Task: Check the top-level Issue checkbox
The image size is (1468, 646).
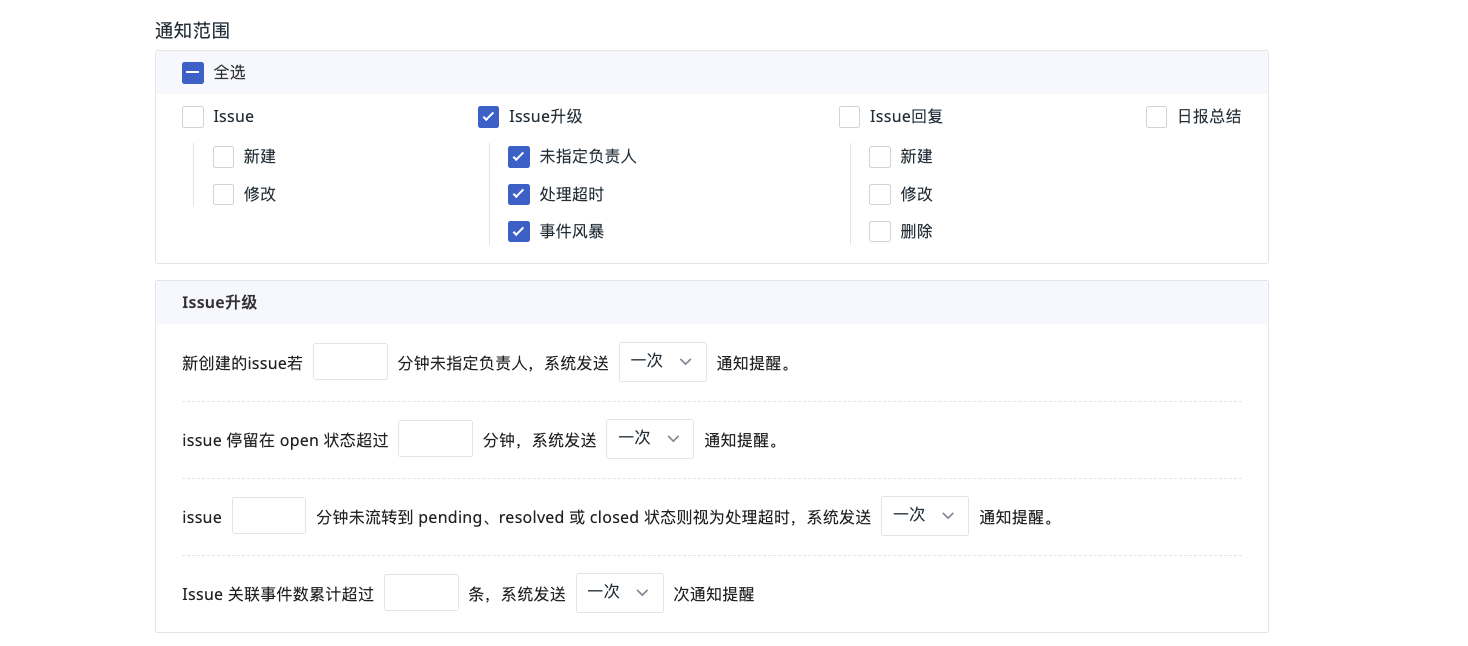Action: (x=193, y=117)
